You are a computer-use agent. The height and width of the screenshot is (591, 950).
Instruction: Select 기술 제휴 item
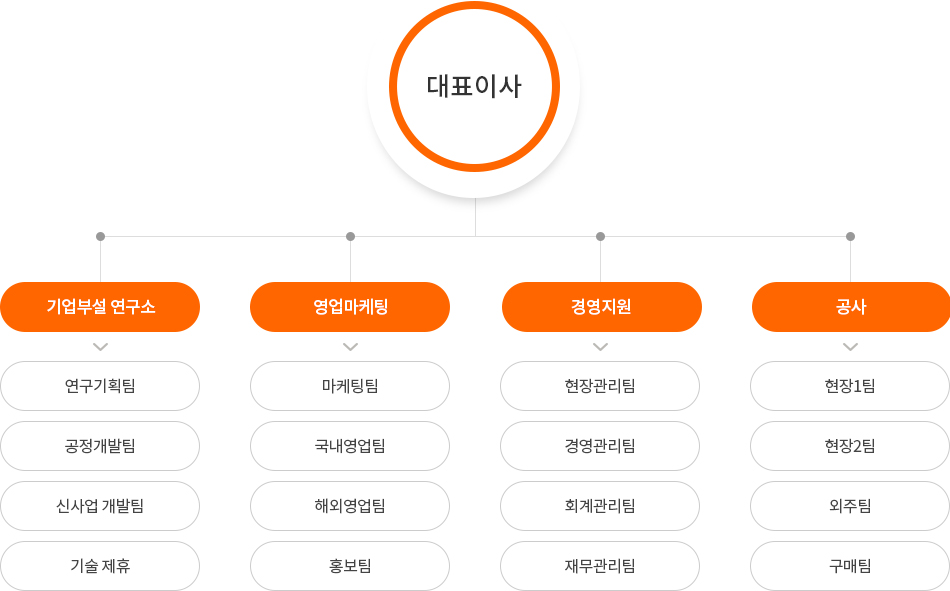100,566
